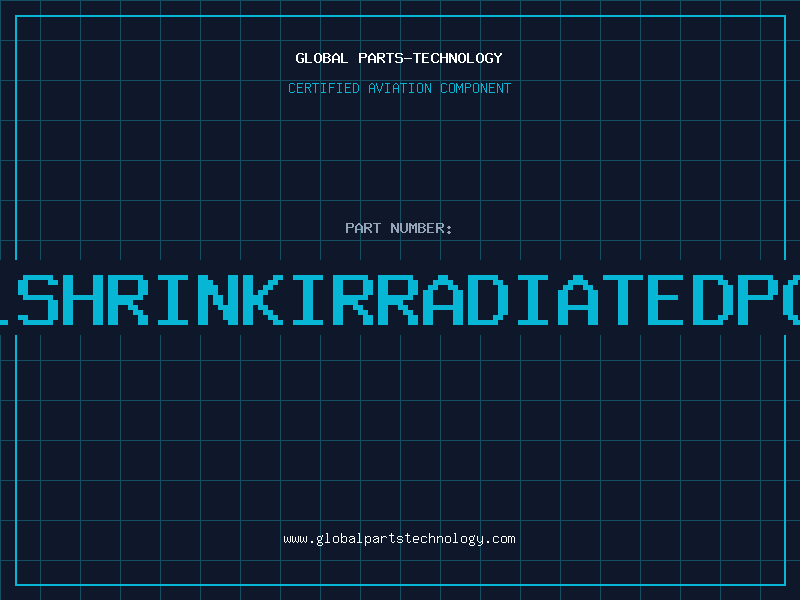
Task: Open the www.globalpartstechnology.com link
Action: 399,539
